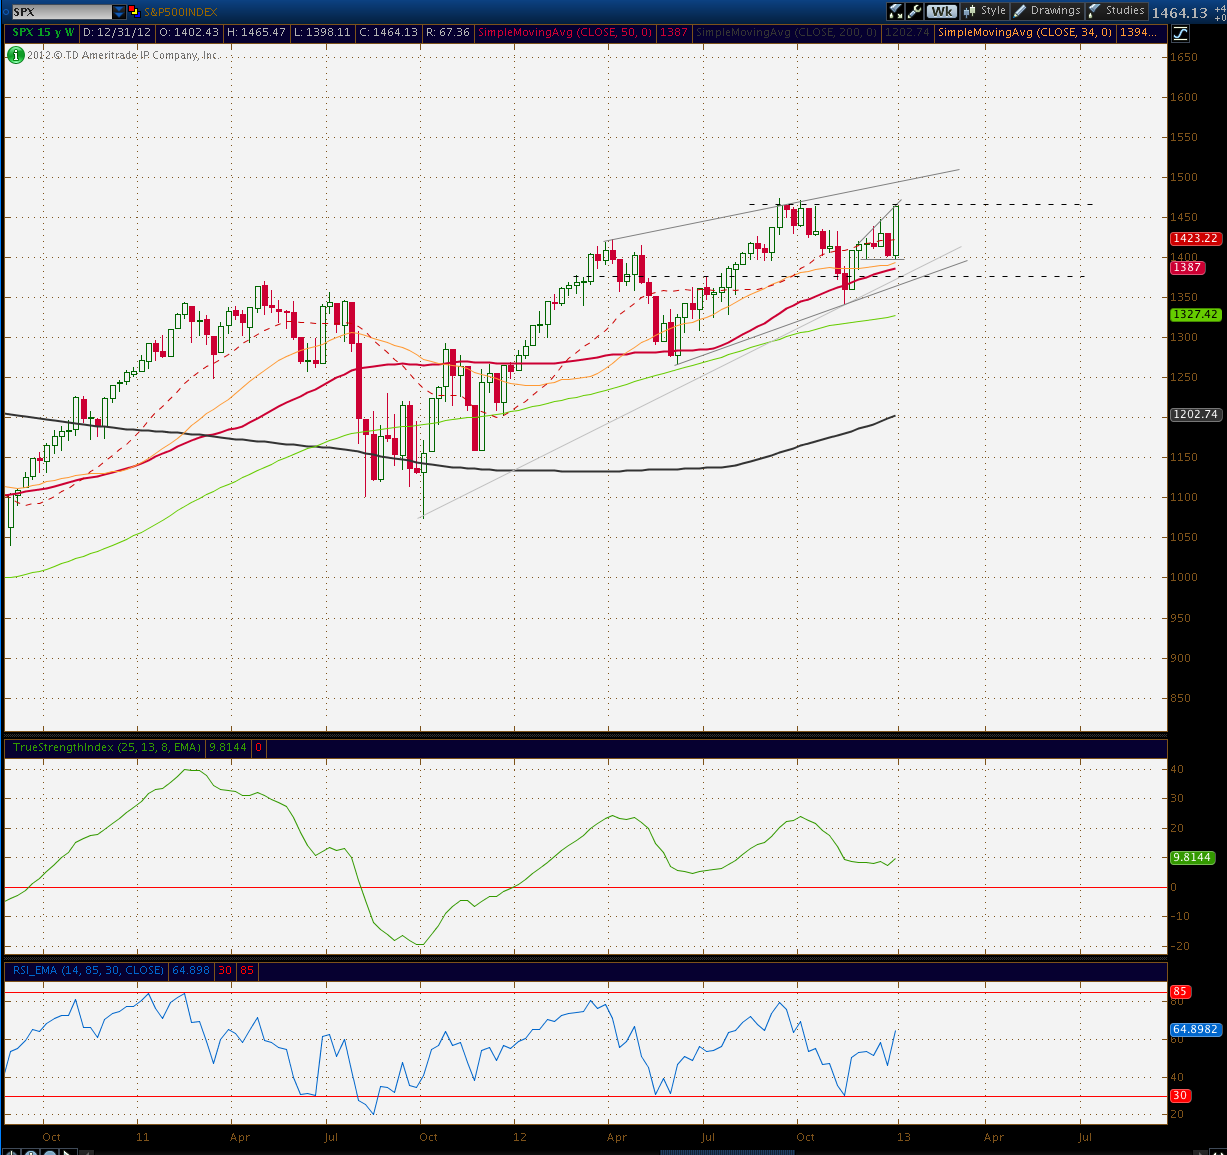Open the Studies menu
Viewport: 1227px width, 1155px height.
click(x=1116, y=11)
